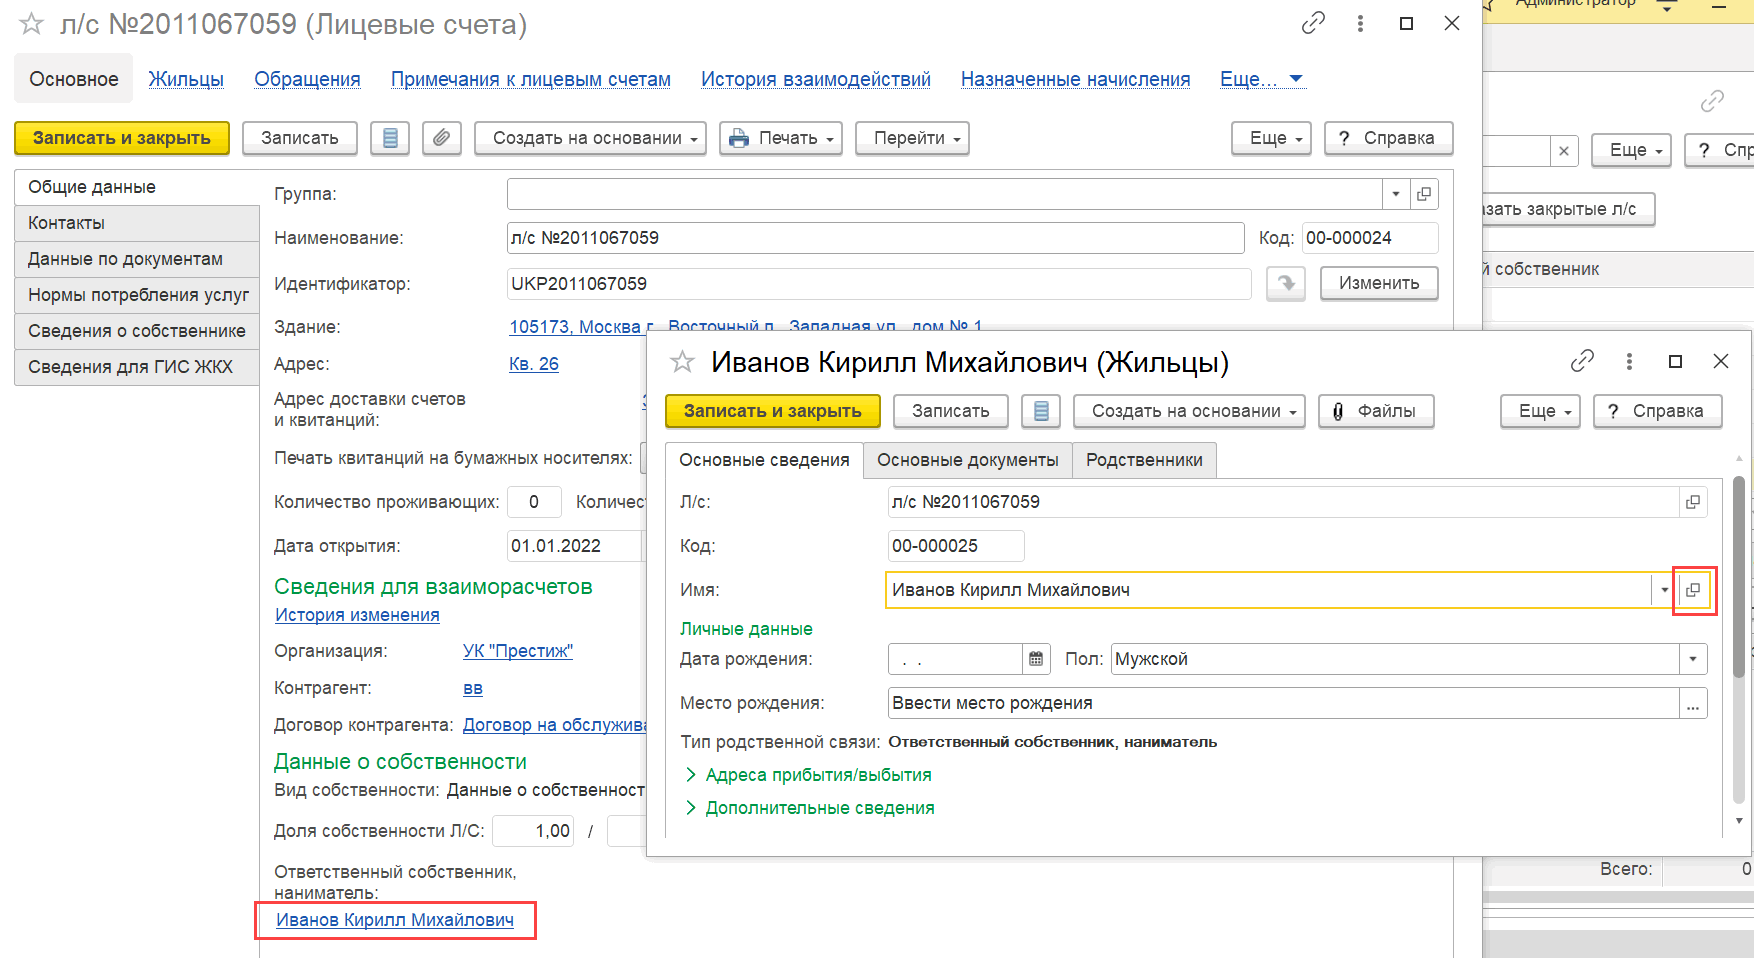The image size is (1754, 958).
Task: Switch to Основные документы tab
Action: click(967, 460)
